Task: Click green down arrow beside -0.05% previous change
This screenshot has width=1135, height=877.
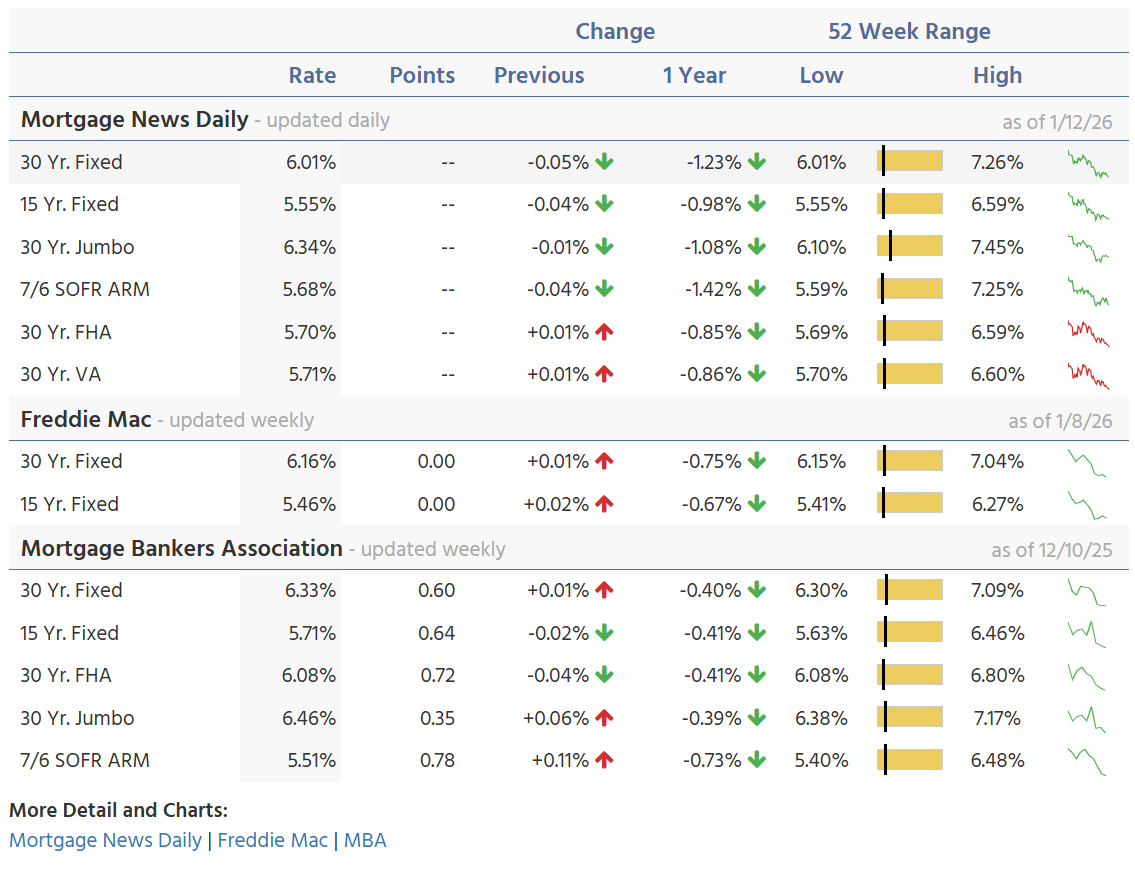Action: click(x=604, y=161)
